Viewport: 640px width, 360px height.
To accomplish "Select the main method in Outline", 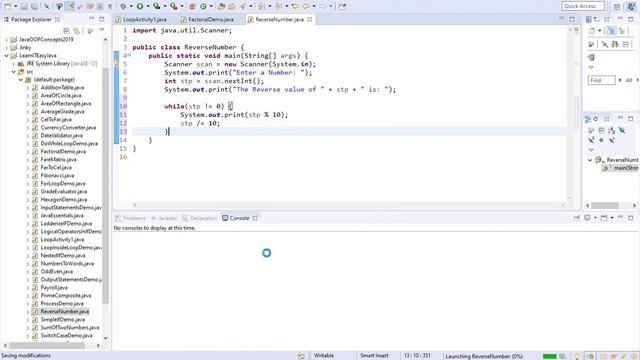I will tap(621, 168).
